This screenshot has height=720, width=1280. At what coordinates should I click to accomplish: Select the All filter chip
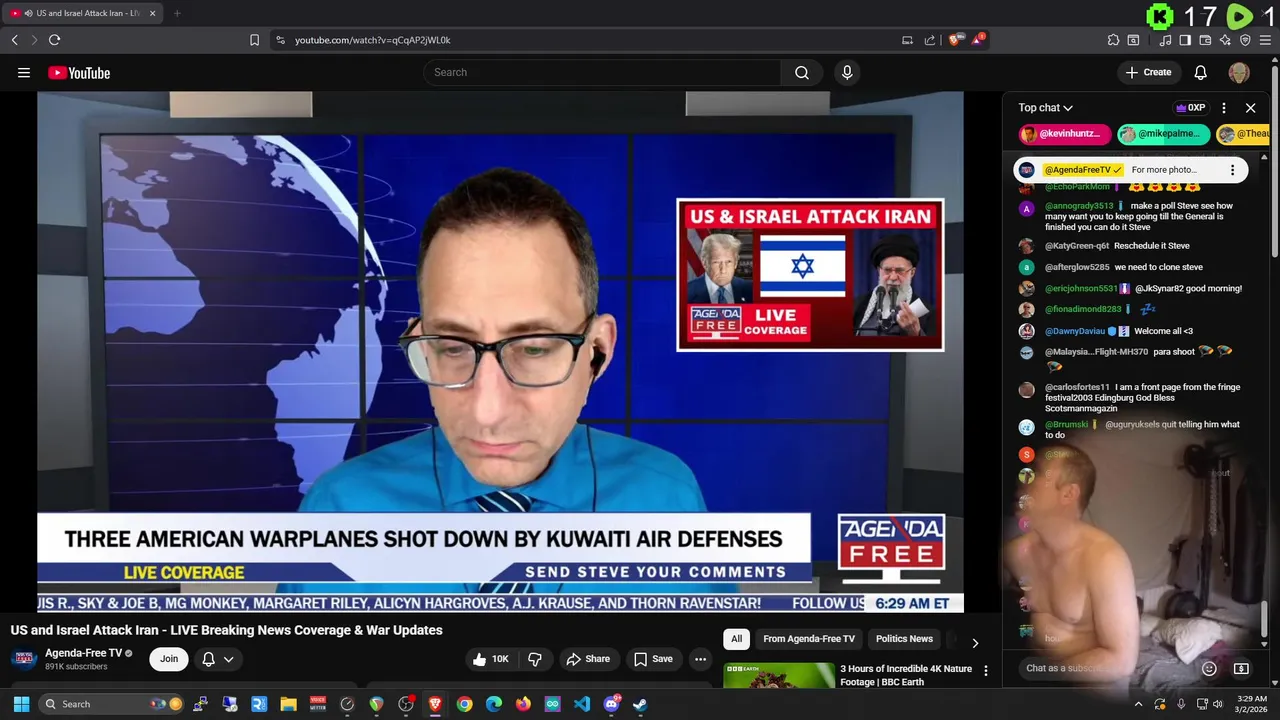tap(736, 639)
